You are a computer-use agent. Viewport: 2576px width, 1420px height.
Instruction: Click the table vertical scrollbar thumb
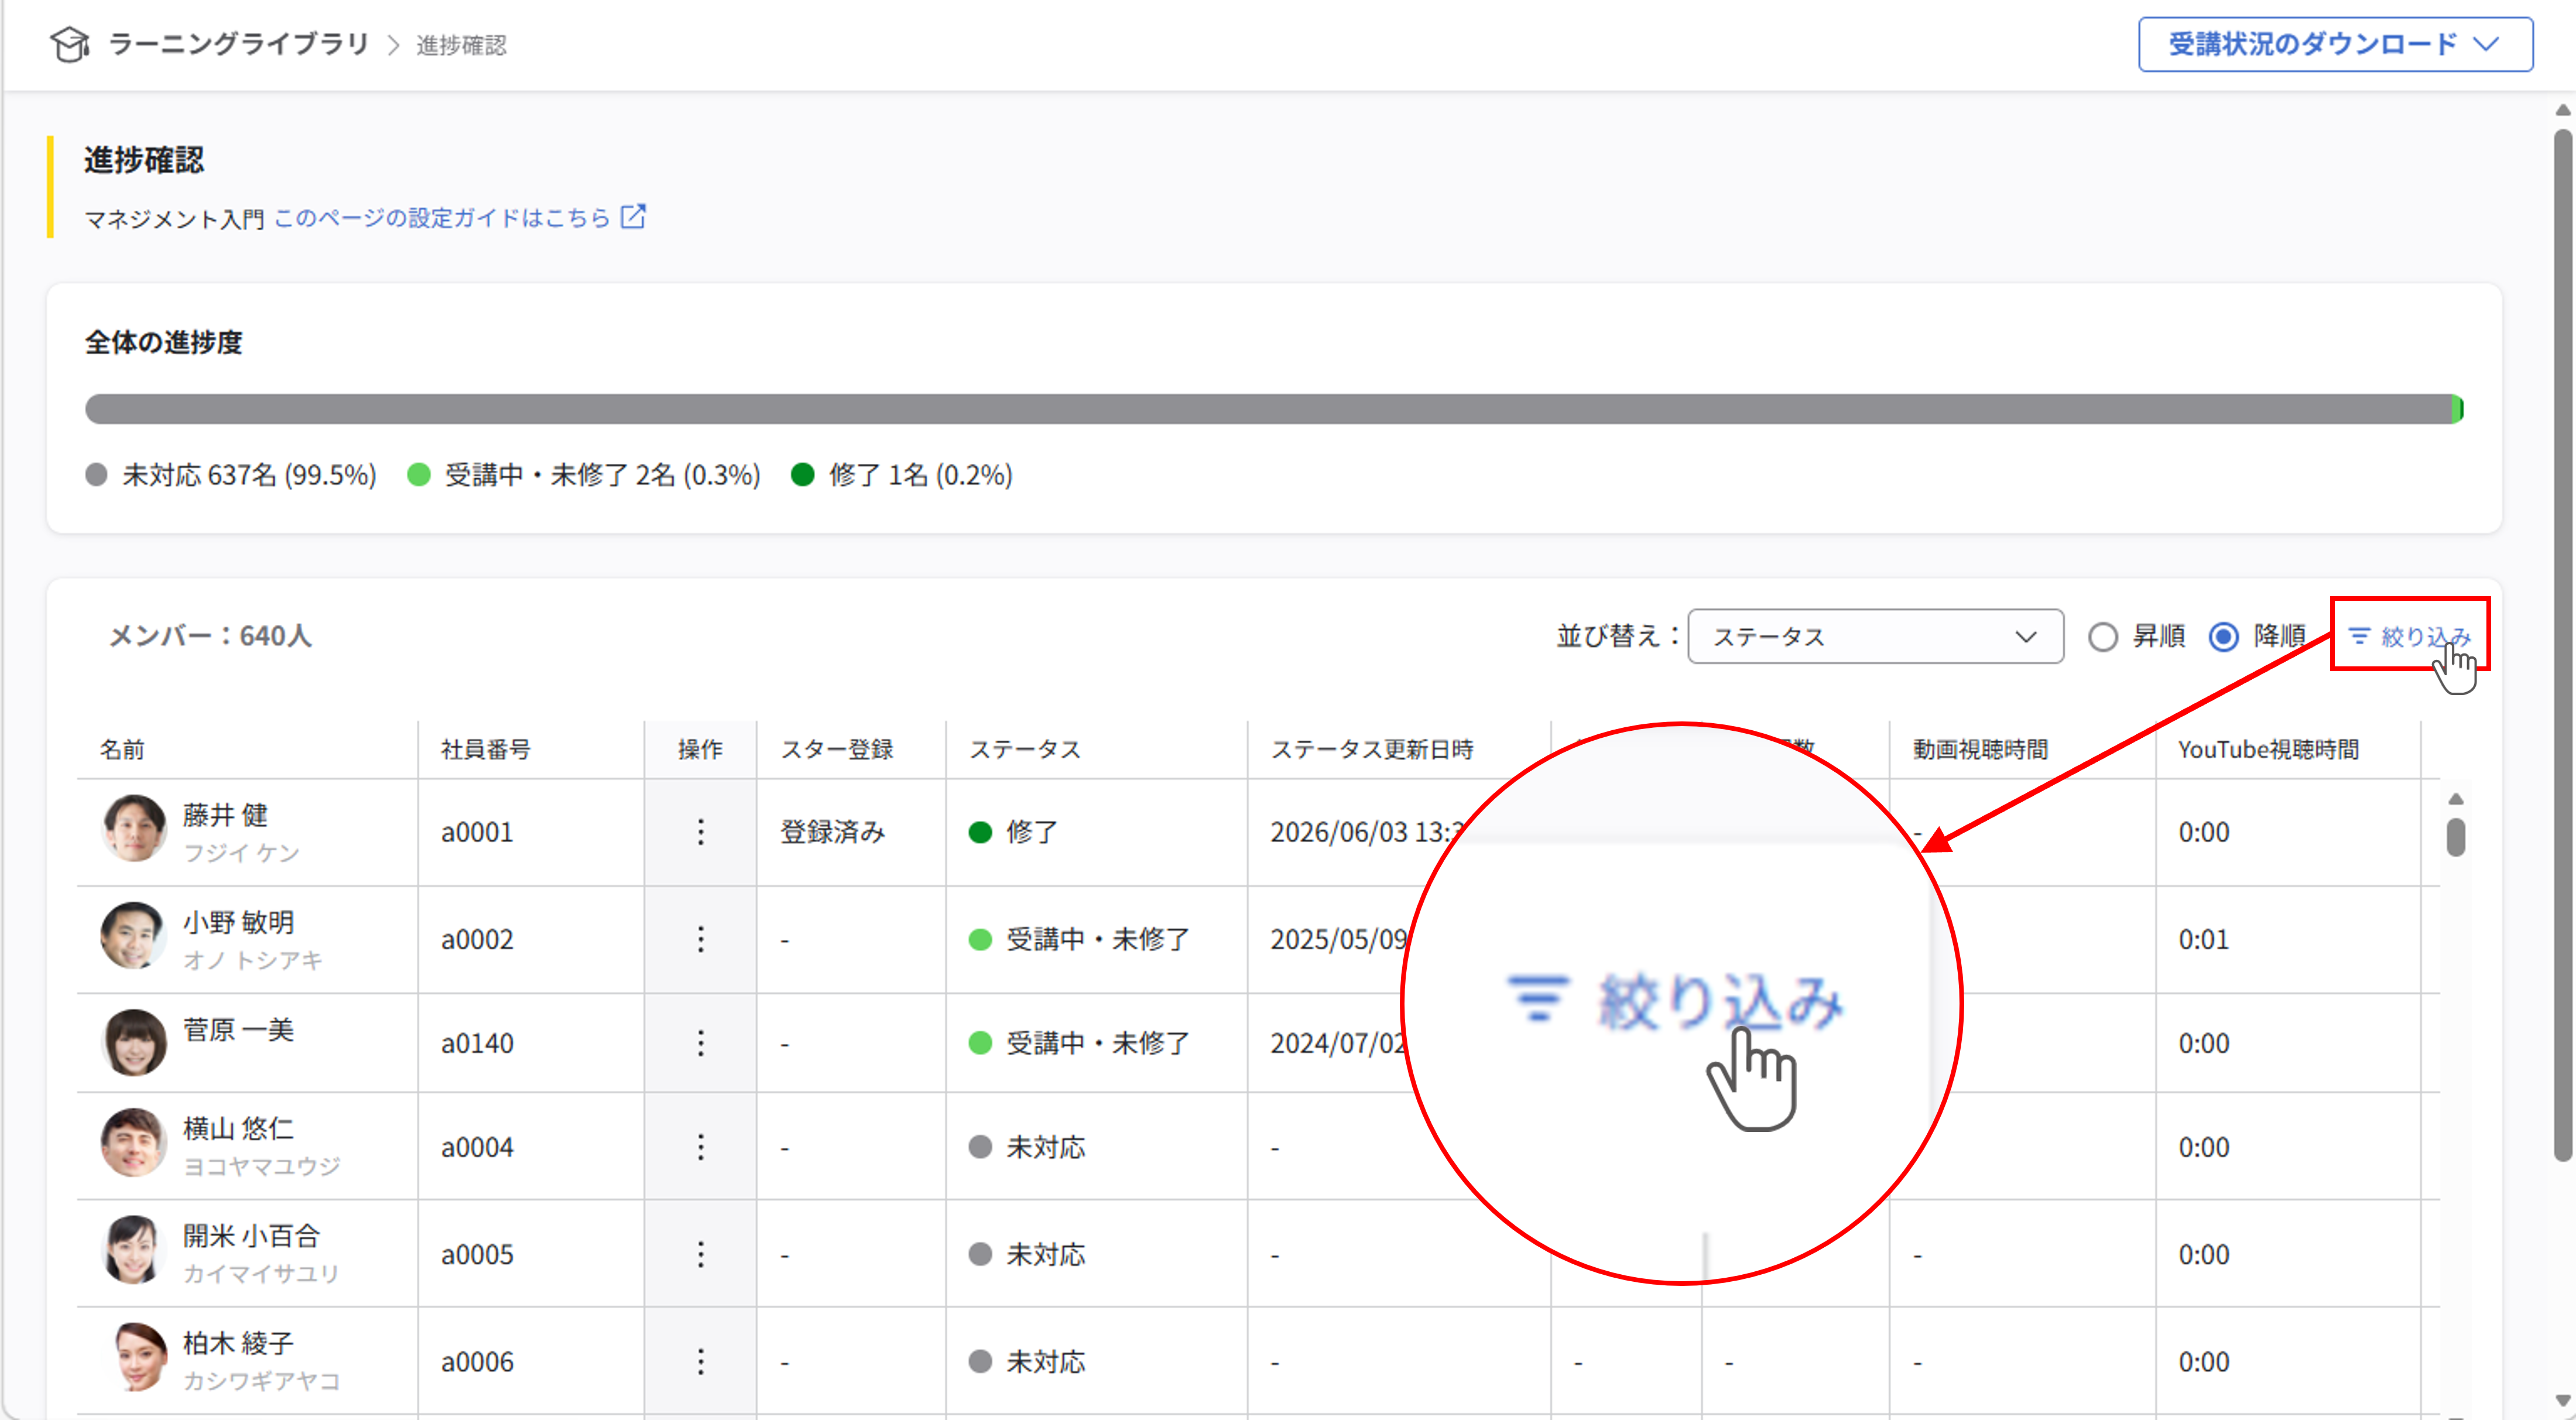point(2455,837)
